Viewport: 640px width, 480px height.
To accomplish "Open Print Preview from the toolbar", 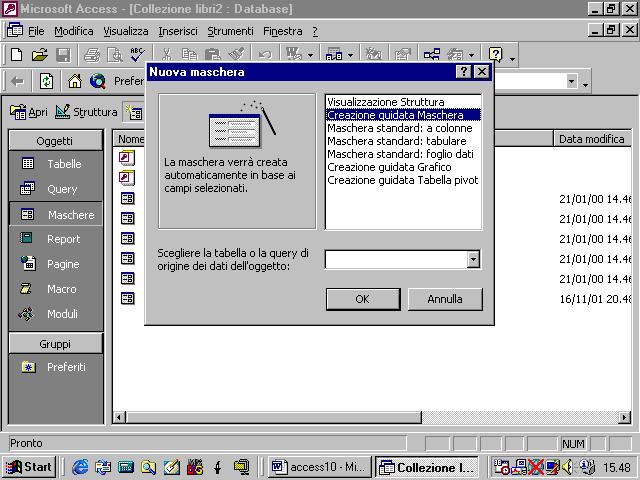I will (115, 54).
